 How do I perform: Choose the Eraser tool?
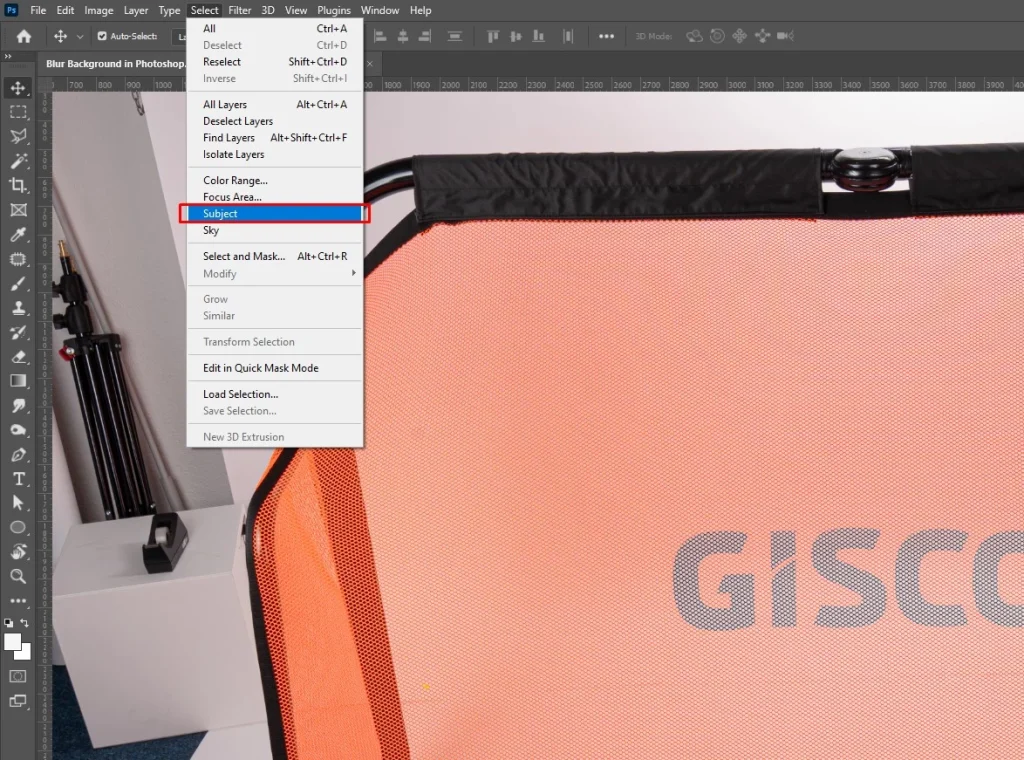coord(18,356)
